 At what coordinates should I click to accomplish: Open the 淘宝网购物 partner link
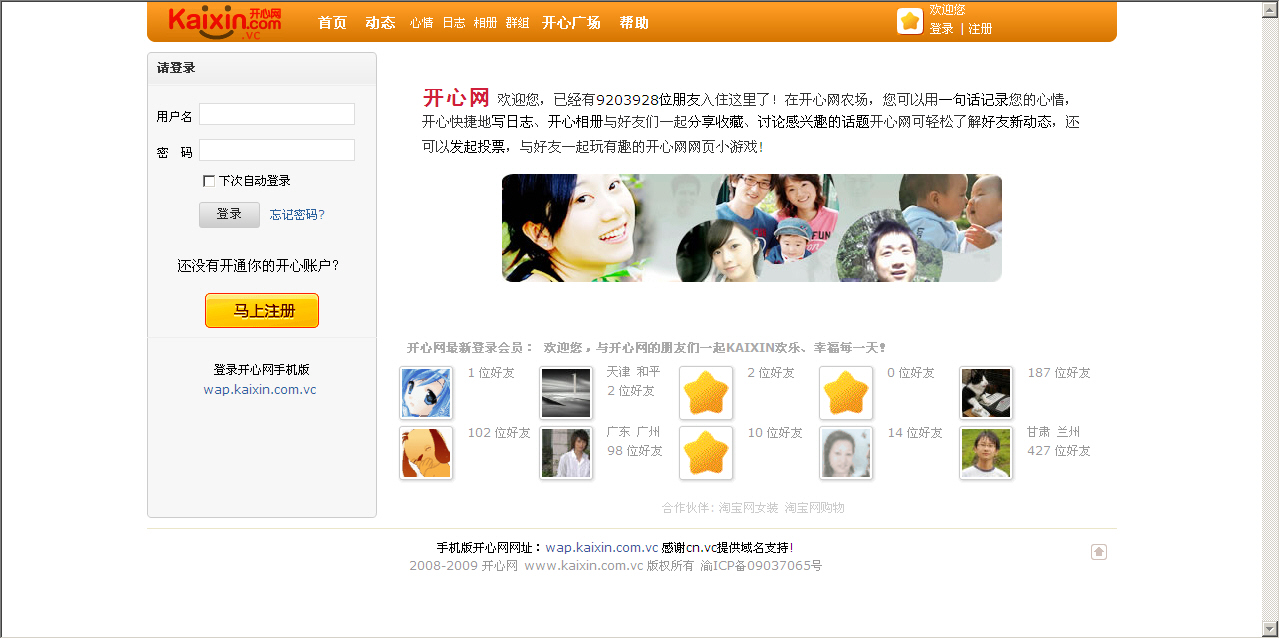[815, 508]
